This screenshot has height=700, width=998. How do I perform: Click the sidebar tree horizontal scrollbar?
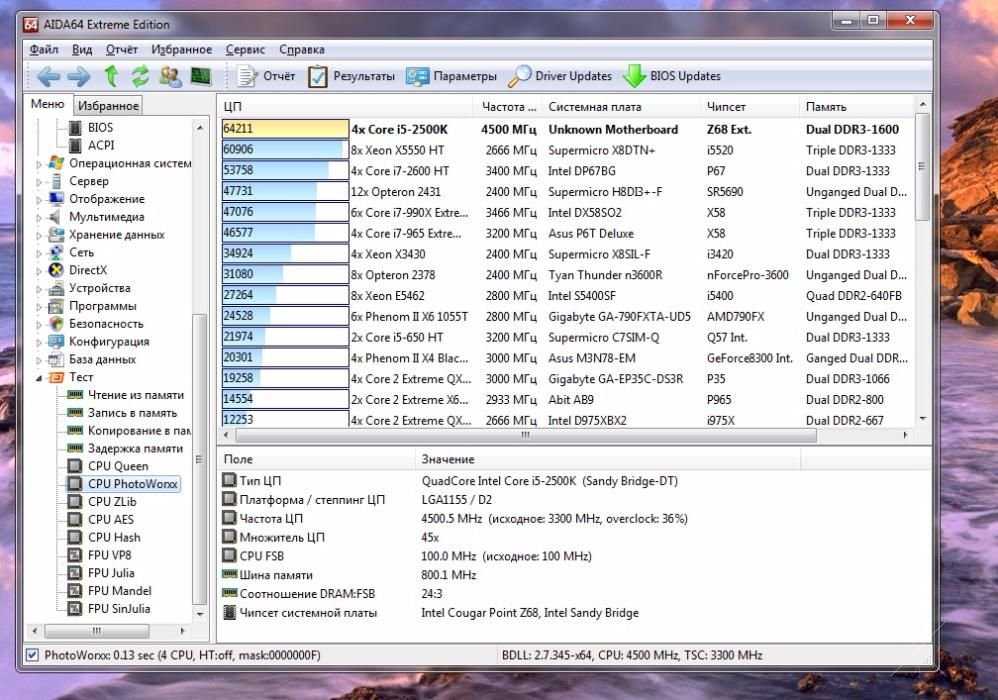97,631
